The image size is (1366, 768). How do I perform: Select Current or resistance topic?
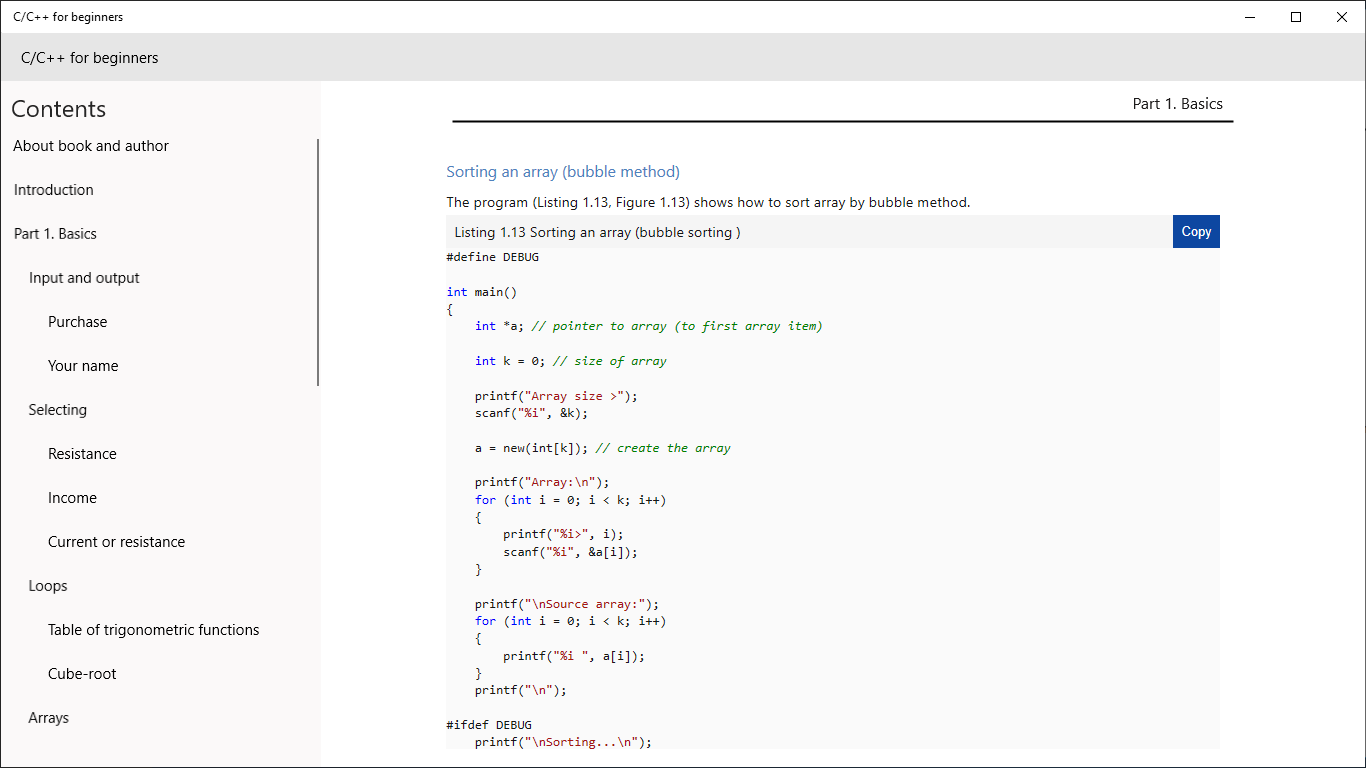(116, 541)
